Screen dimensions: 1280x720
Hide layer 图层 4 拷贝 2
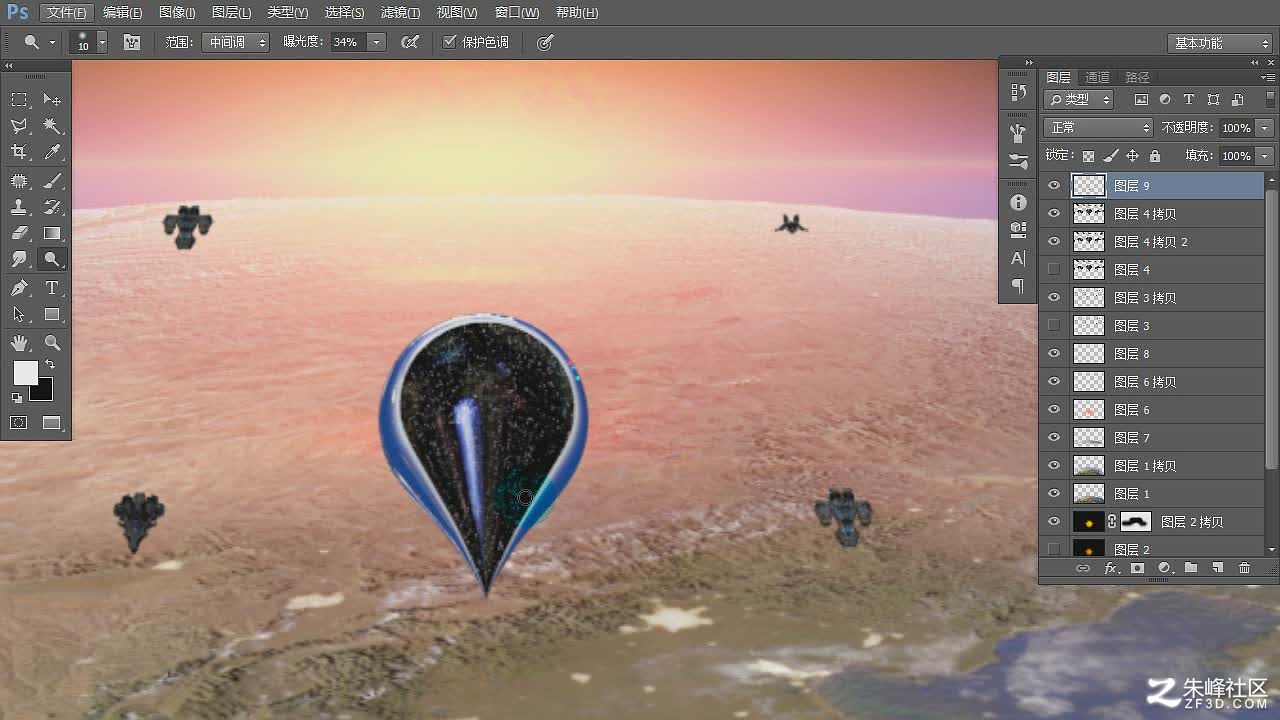[1053, 241]
